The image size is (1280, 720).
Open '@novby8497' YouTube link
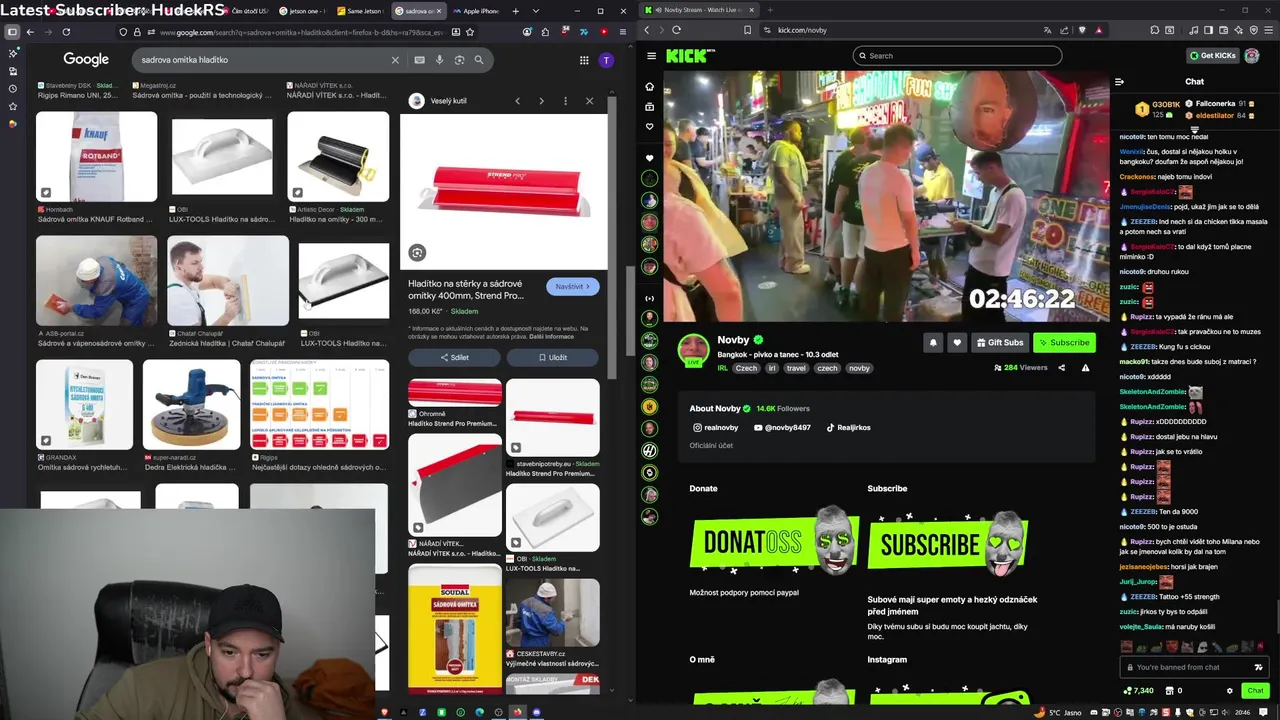coord(782,428)
